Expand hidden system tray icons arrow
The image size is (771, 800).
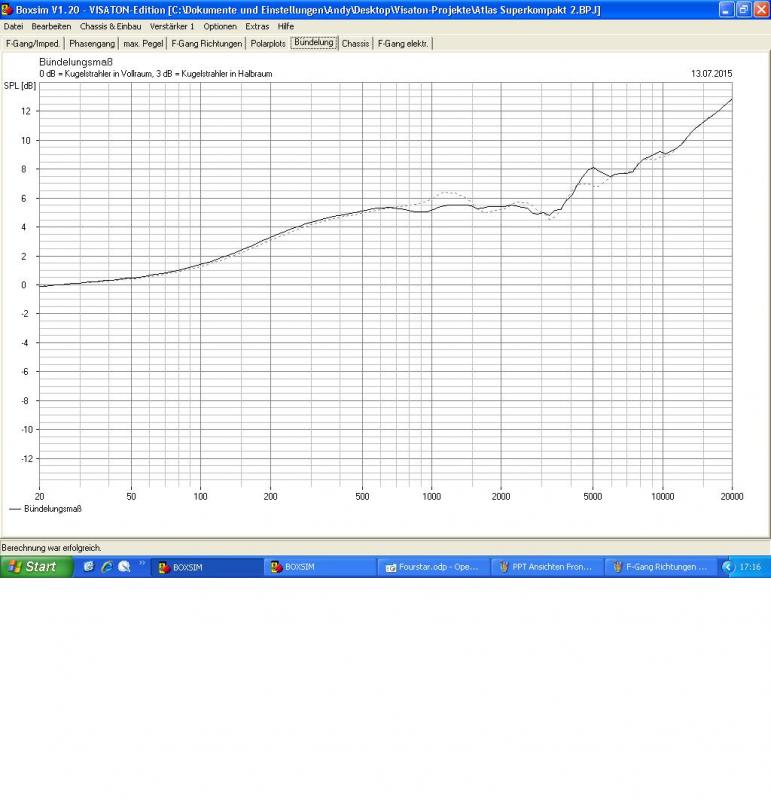[728, 567]
